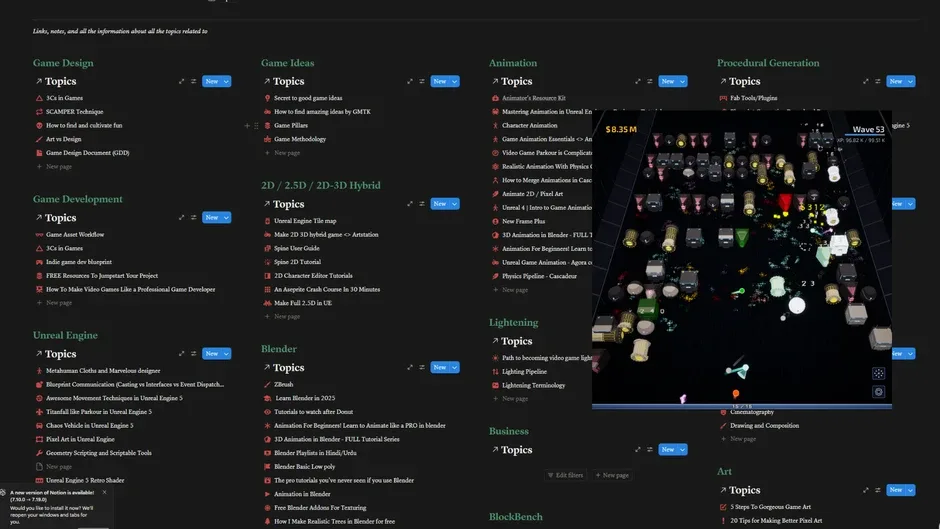This screenshot has width=940, height=529.
Task: Open the filter icon in Business Topics
Action: pos(650,449)
